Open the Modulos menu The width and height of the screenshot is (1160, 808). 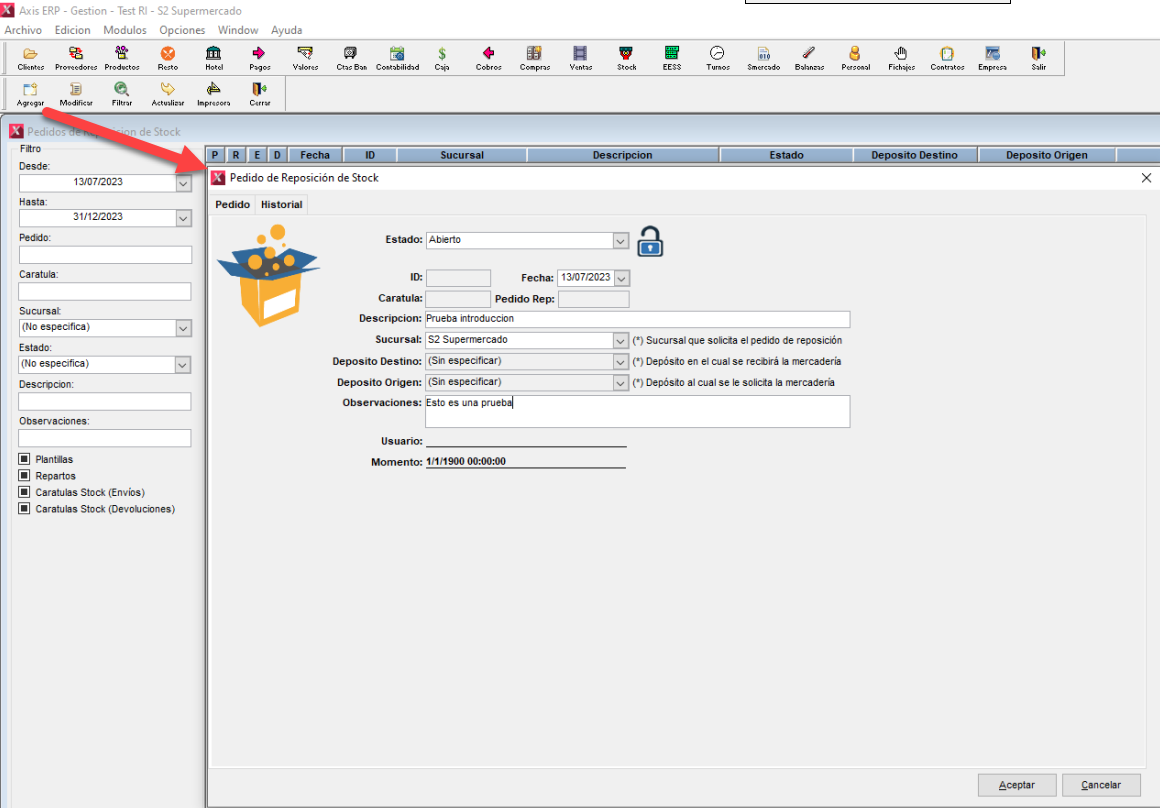coord(125,30)
